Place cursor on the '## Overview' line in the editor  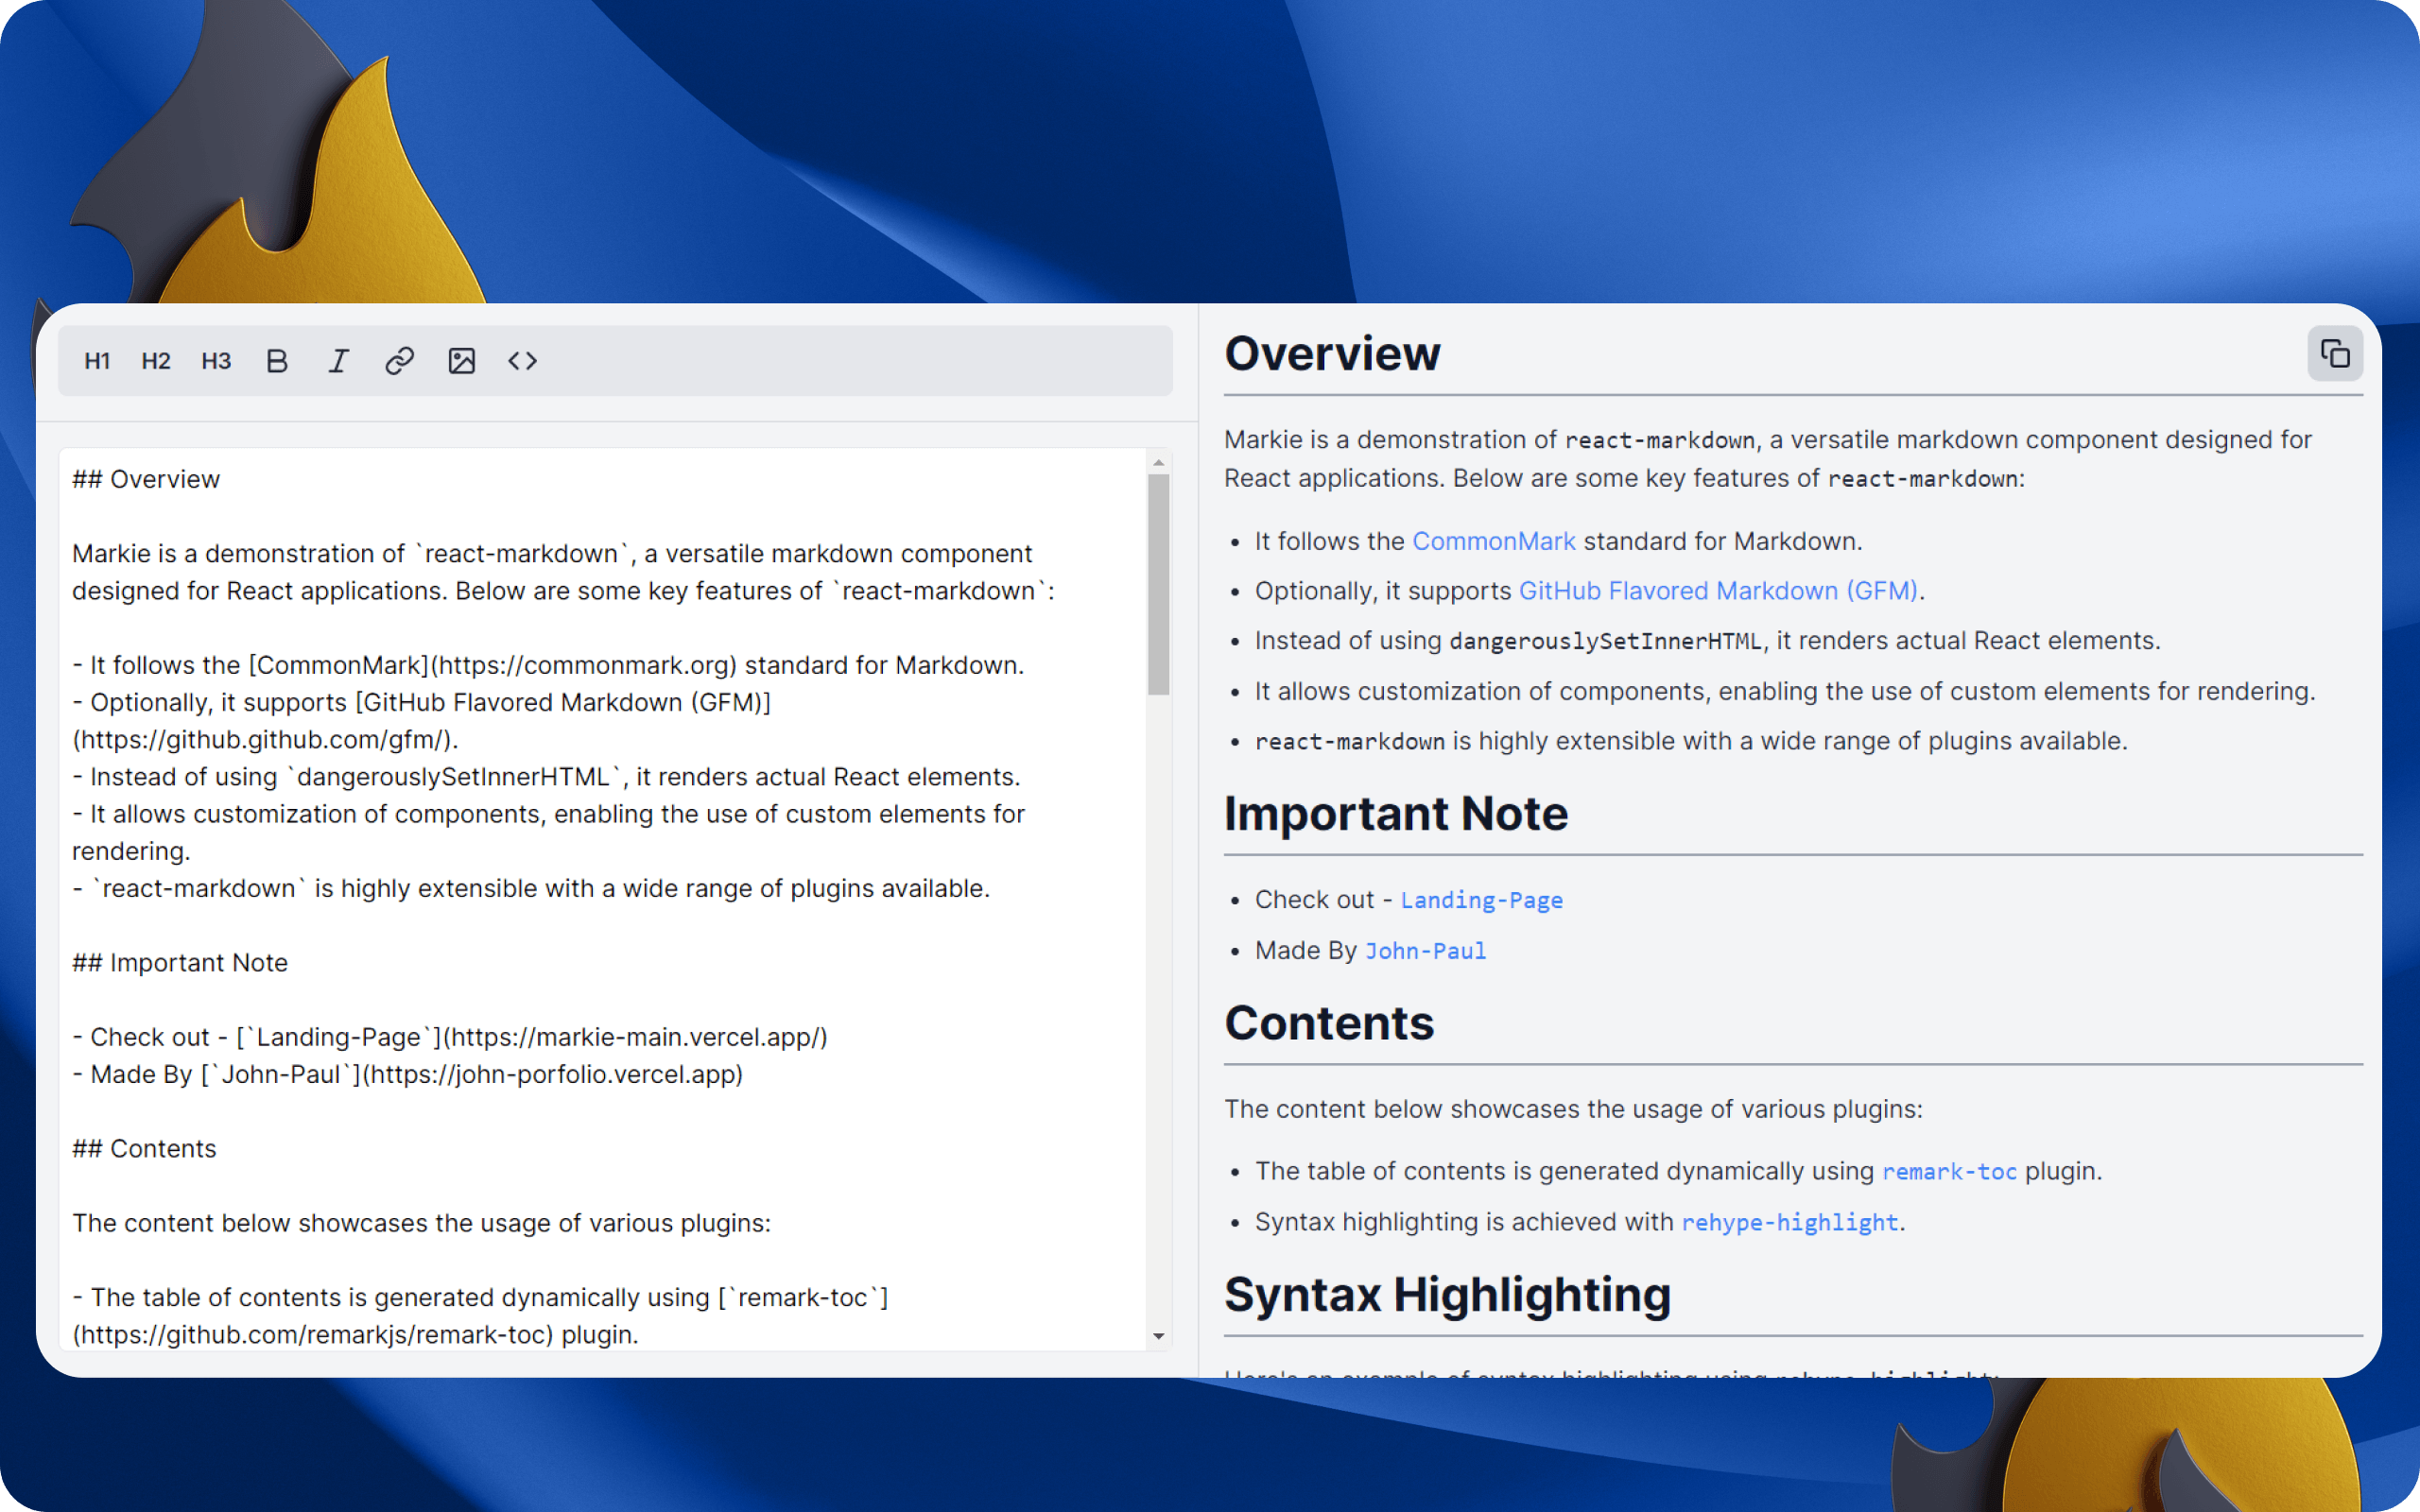coord(146,480)
